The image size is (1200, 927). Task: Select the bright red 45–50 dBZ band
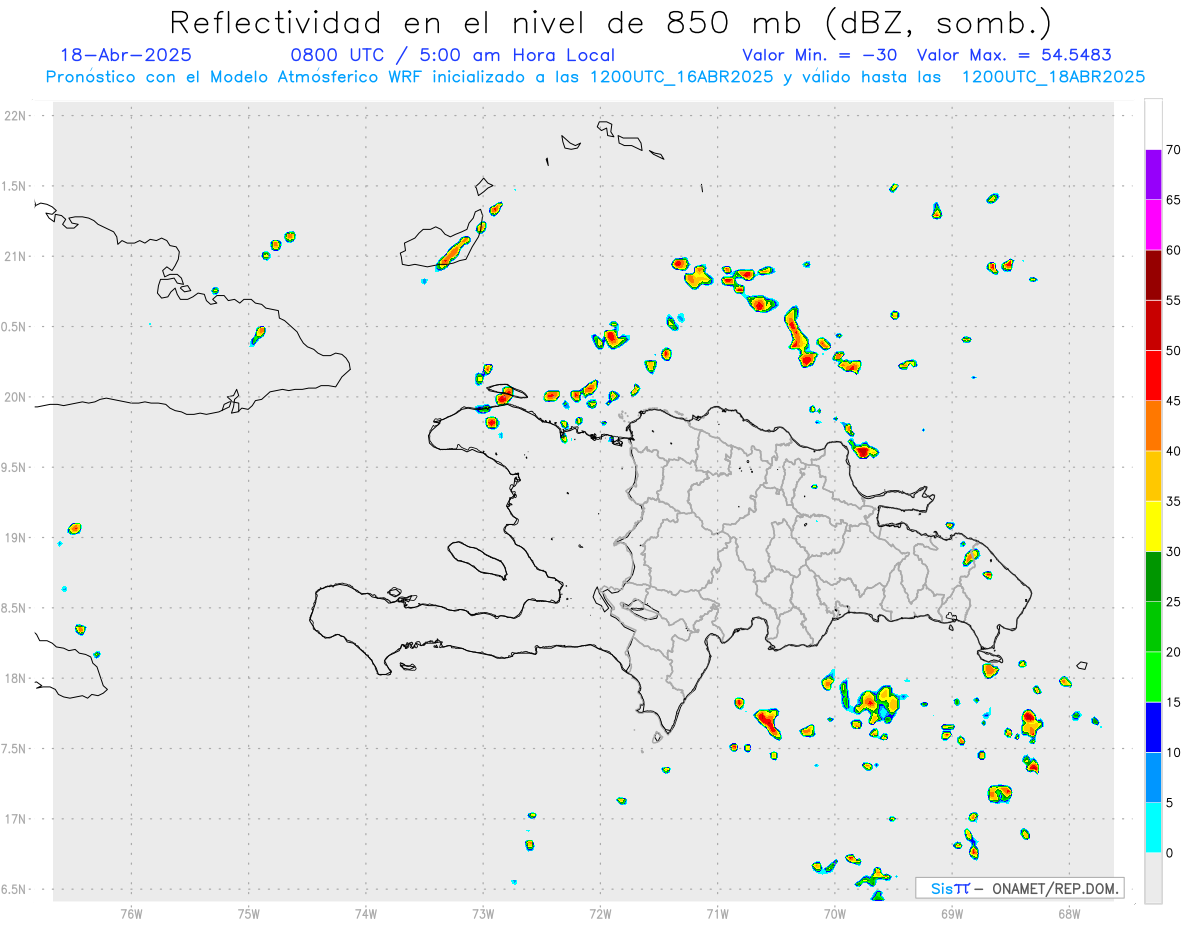coord(1153,376)
